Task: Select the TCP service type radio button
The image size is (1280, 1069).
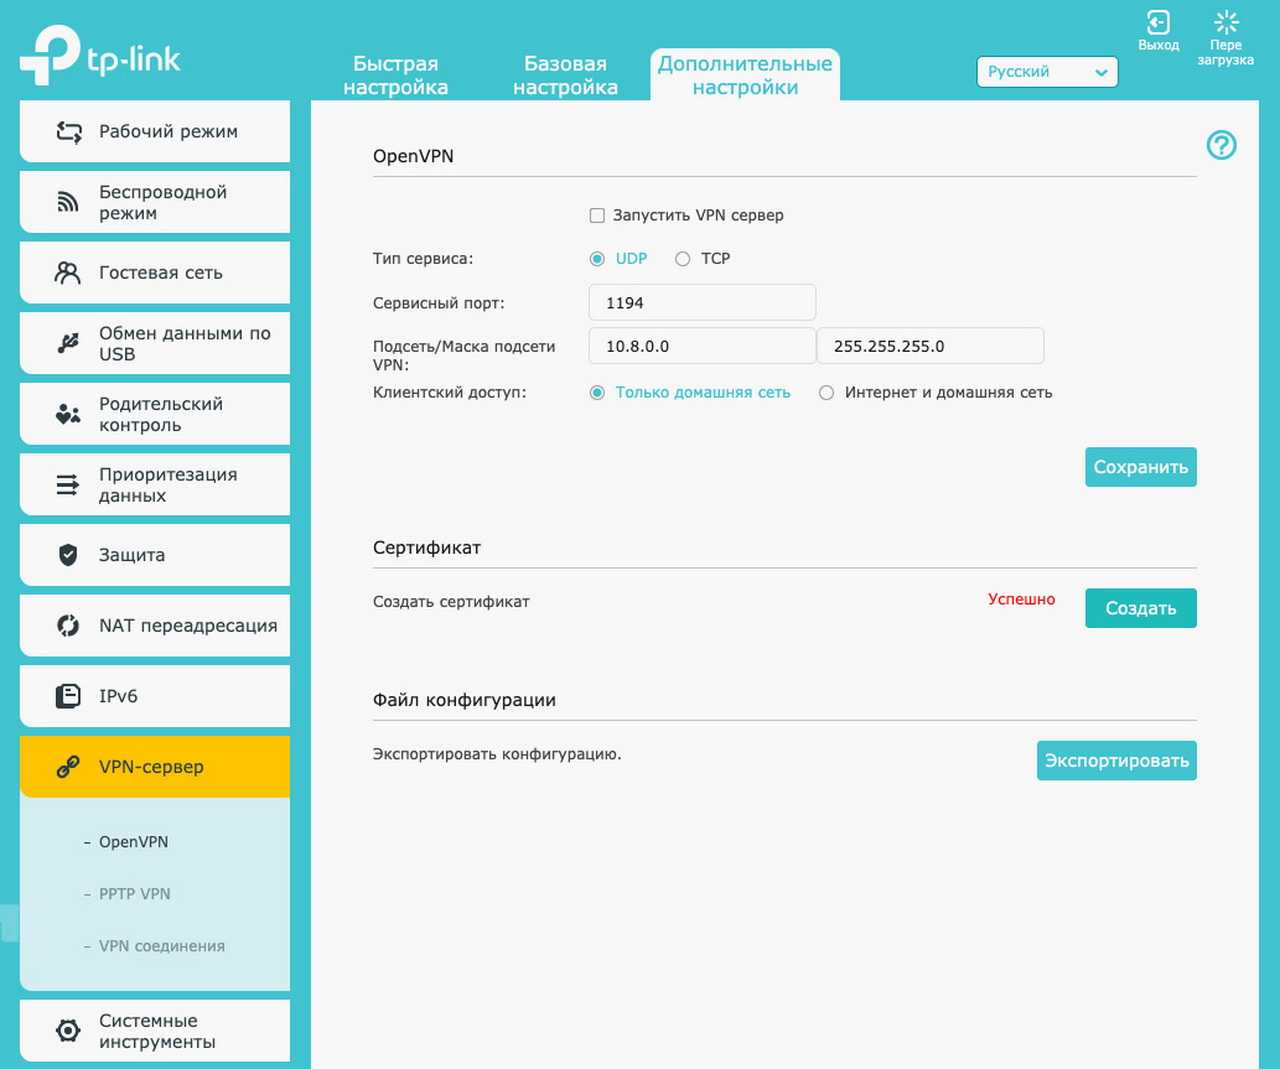Action: (x=683, y=259)
